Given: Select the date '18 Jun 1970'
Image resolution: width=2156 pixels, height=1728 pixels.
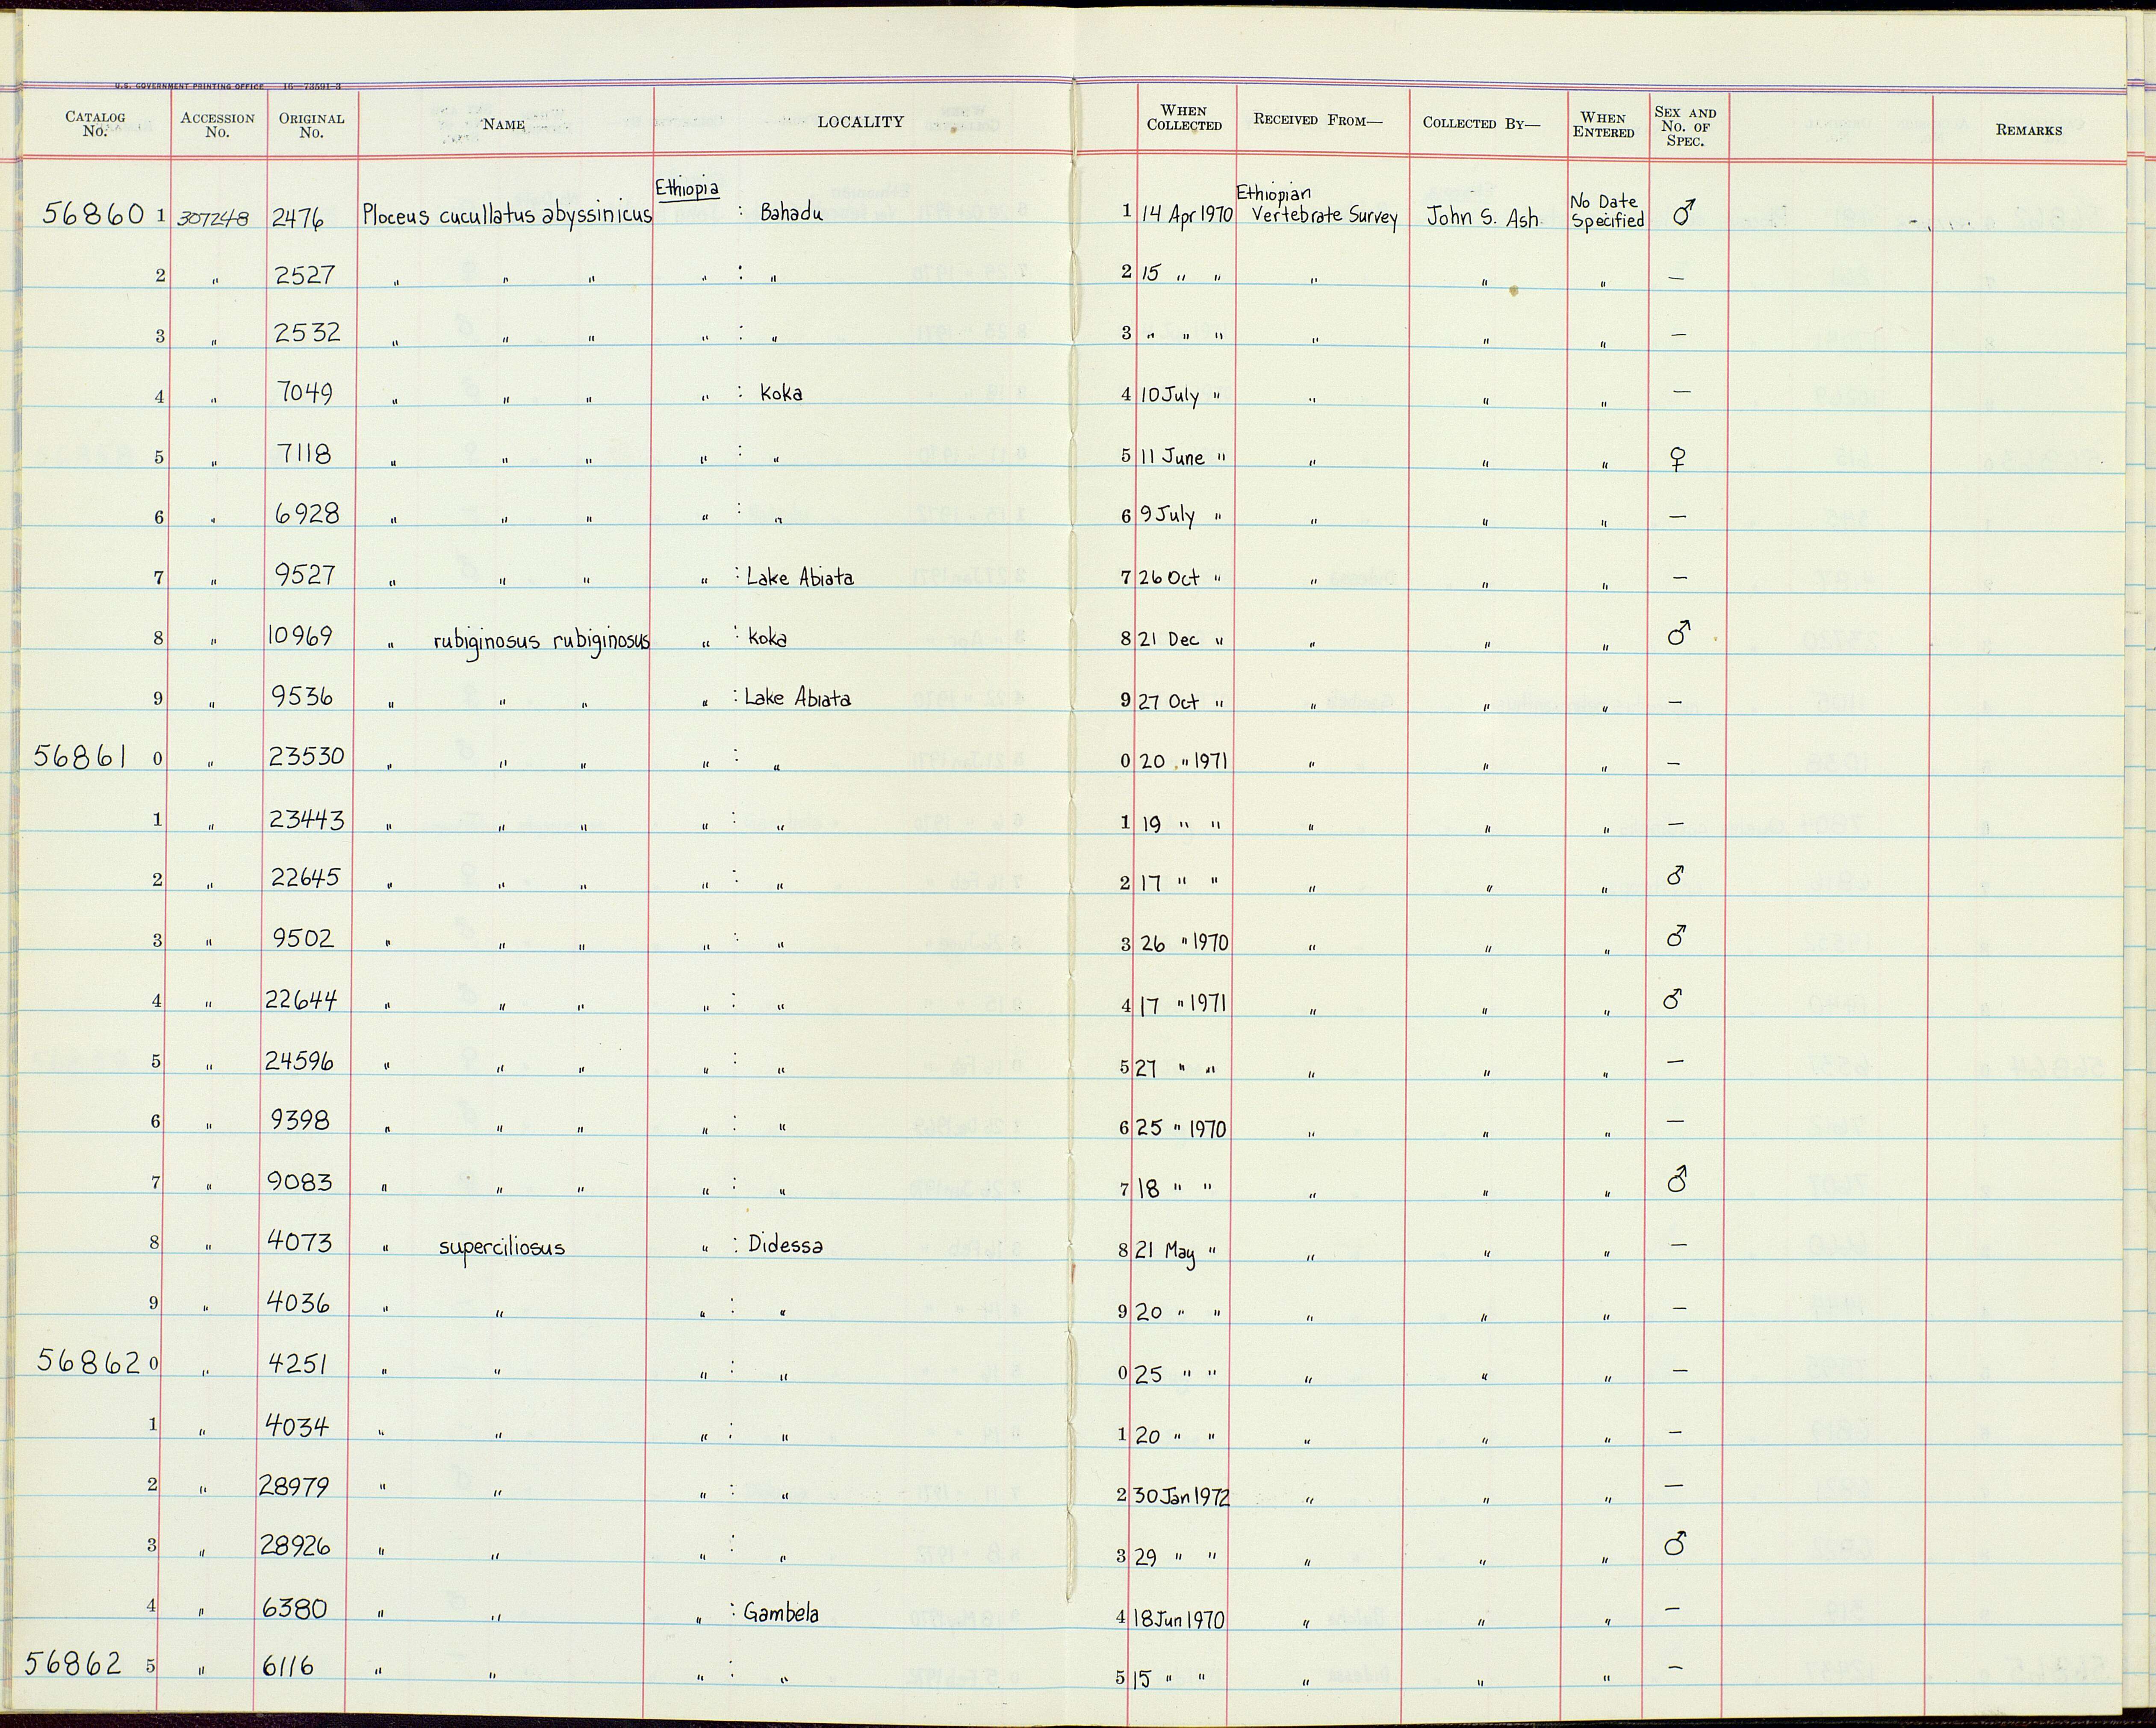Looking at the screenshot, I should point(1180,1619).
